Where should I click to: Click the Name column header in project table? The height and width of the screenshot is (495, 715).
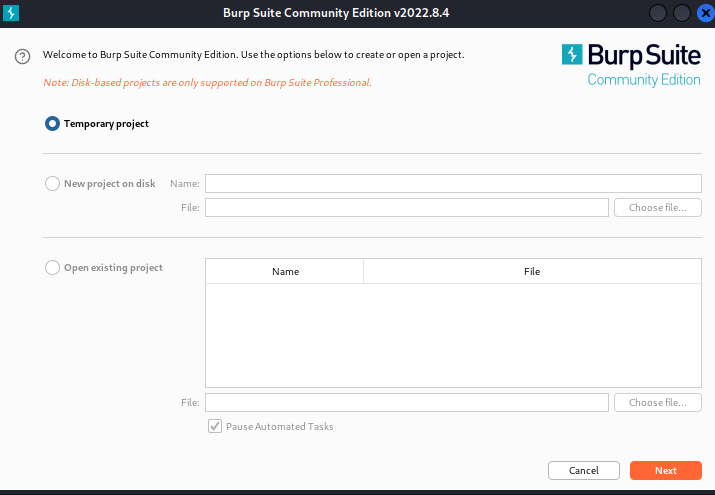tap(285, 271)
